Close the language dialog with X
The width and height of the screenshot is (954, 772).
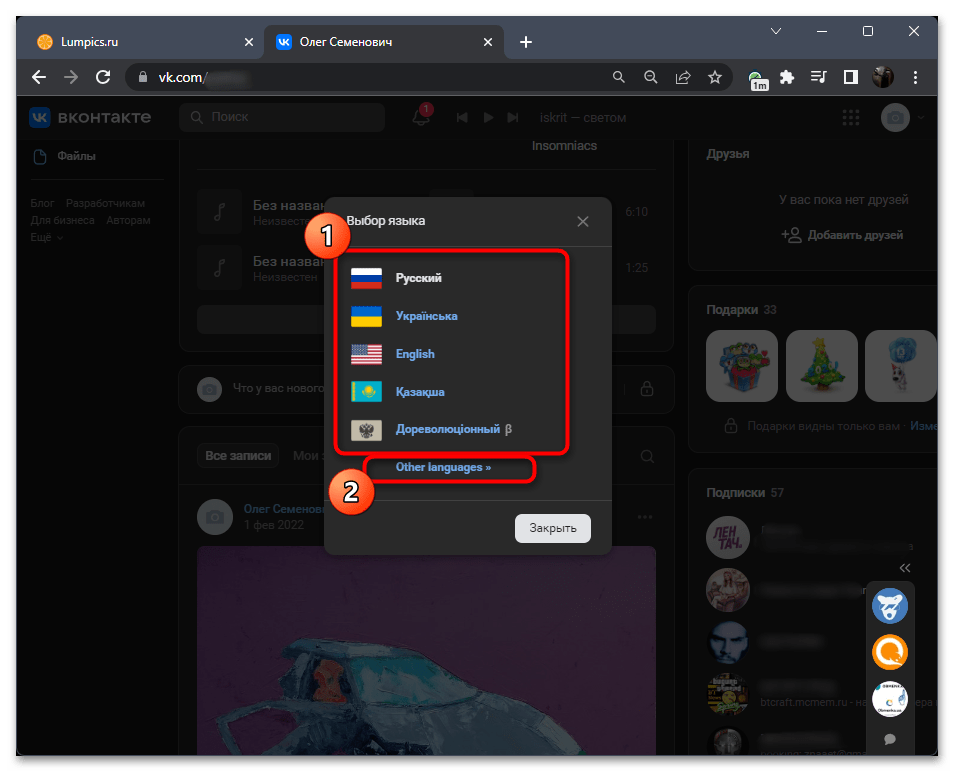point(583,221)
